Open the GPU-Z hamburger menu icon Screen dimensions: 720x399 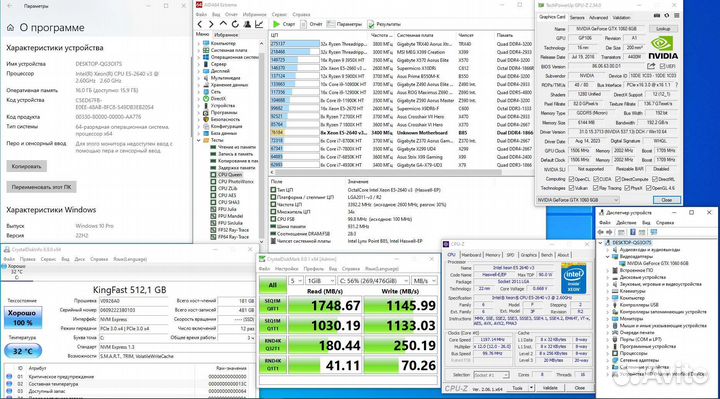[x=676, y=16]
